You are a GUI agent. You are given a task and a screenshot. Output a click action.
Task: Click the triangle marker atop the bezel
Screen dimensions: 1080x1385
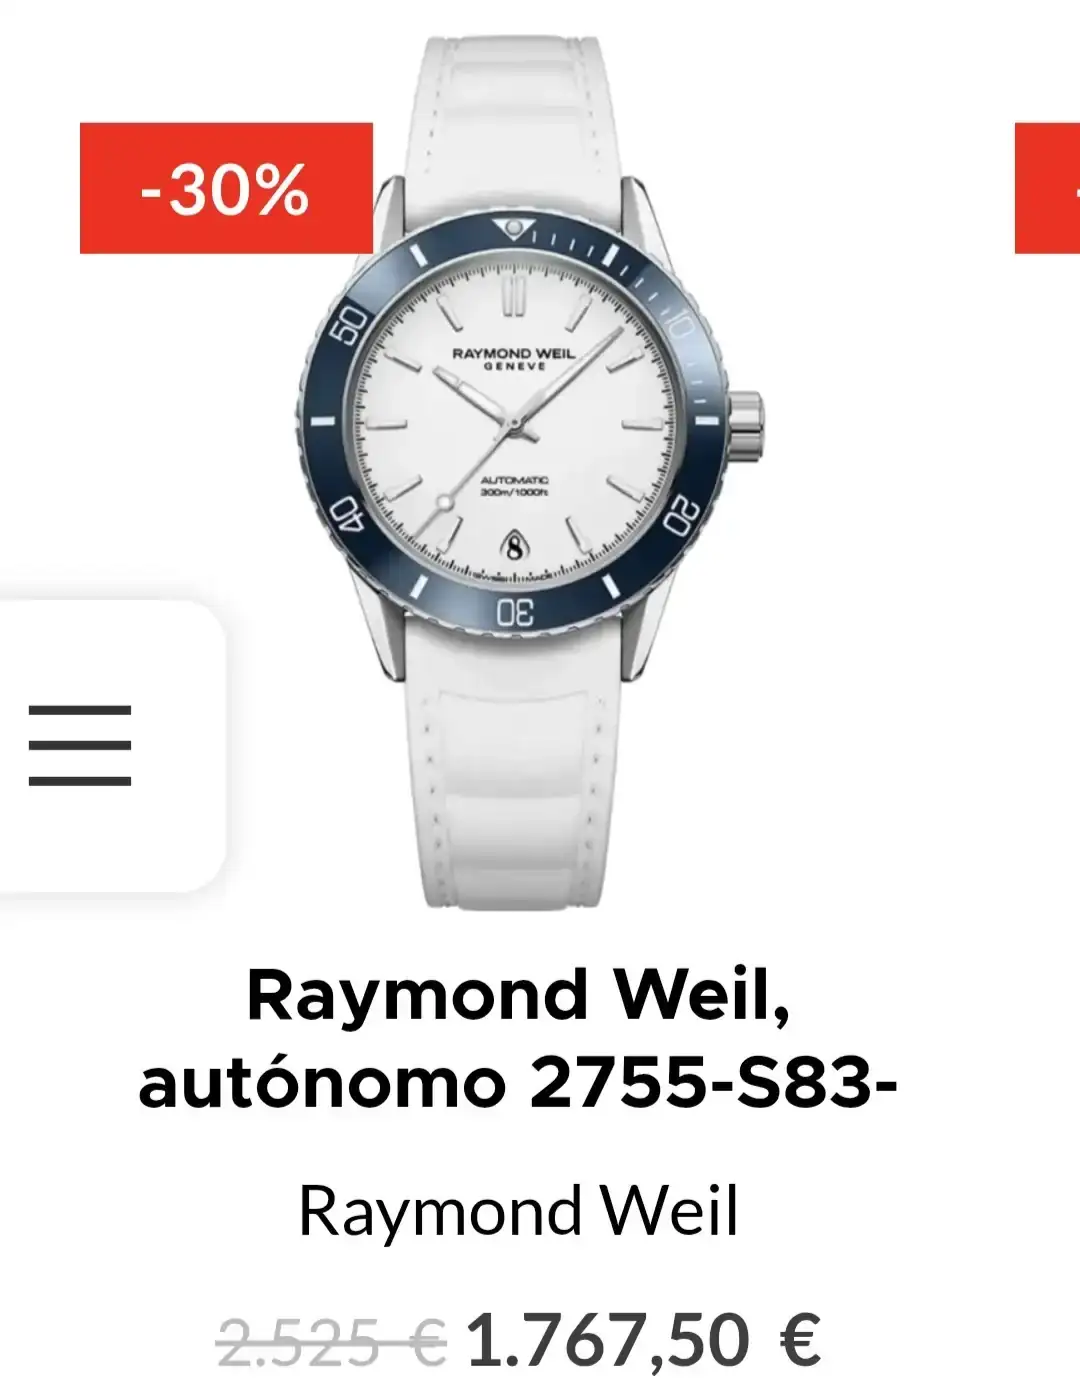coord(514,229)
